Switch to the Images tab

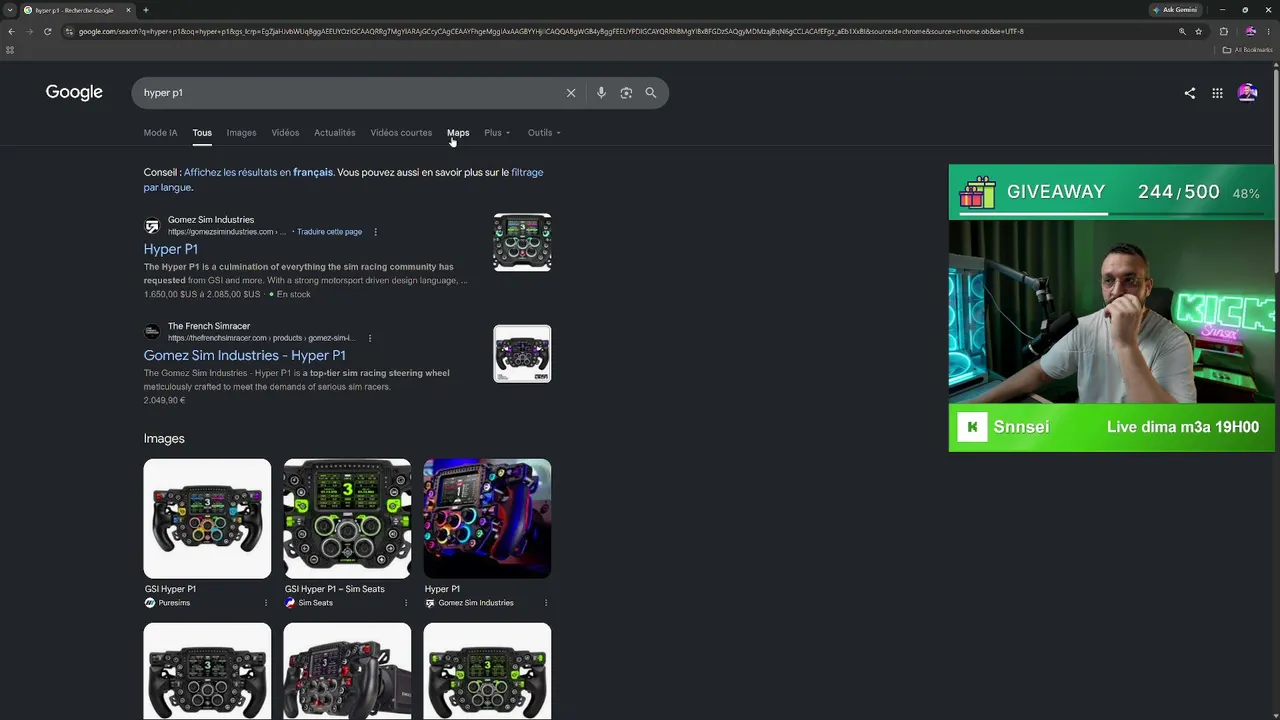[x=241, y=133]
